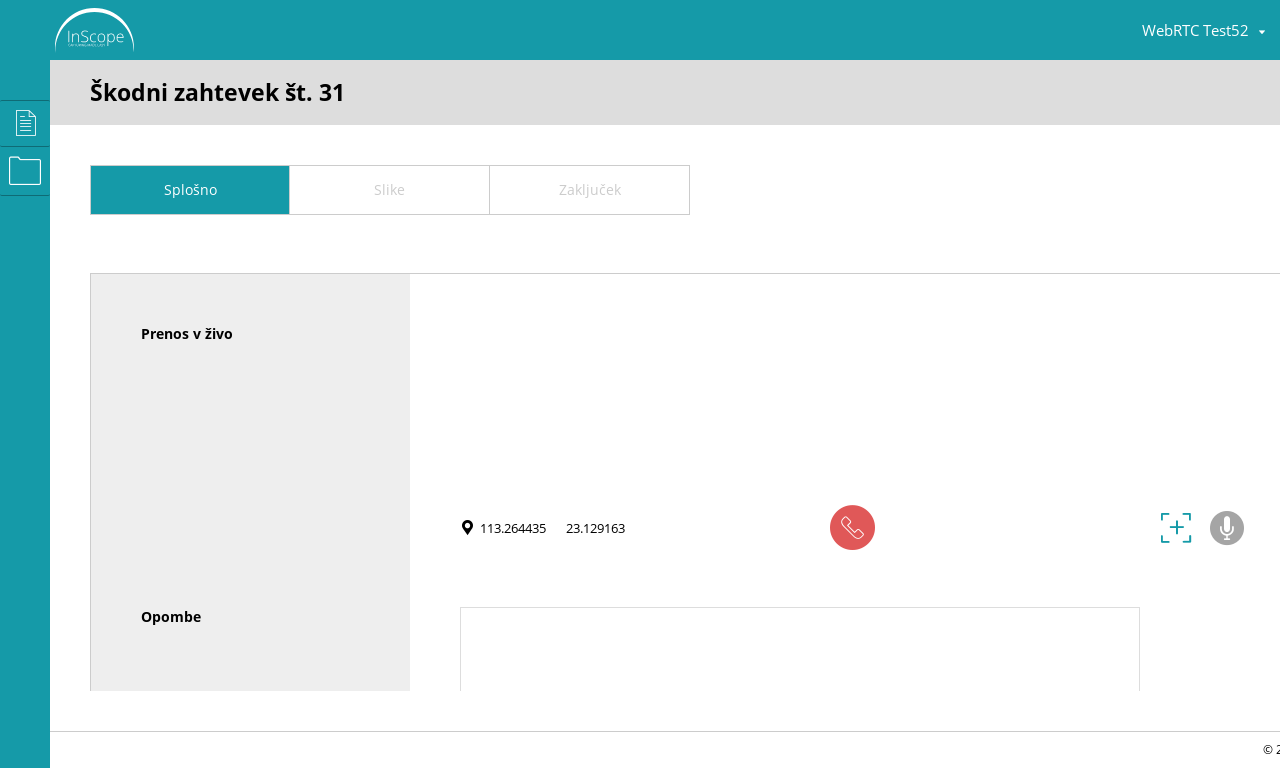Click the Opombe label
1280x768 pixels.
pos(171,617)
